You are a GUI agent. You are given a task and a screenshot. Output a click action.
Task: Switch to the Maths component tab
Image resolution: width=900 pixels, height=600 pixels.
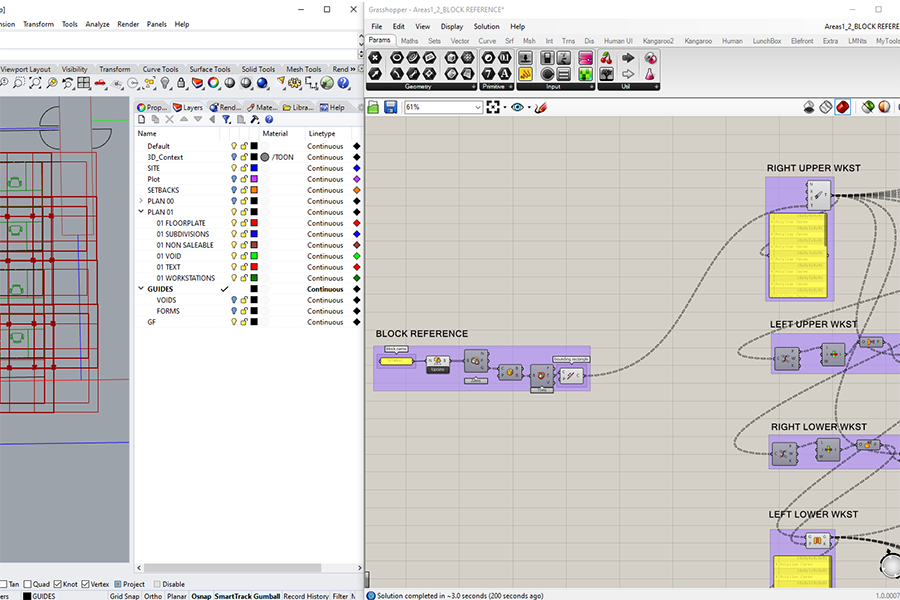(410, 41)
